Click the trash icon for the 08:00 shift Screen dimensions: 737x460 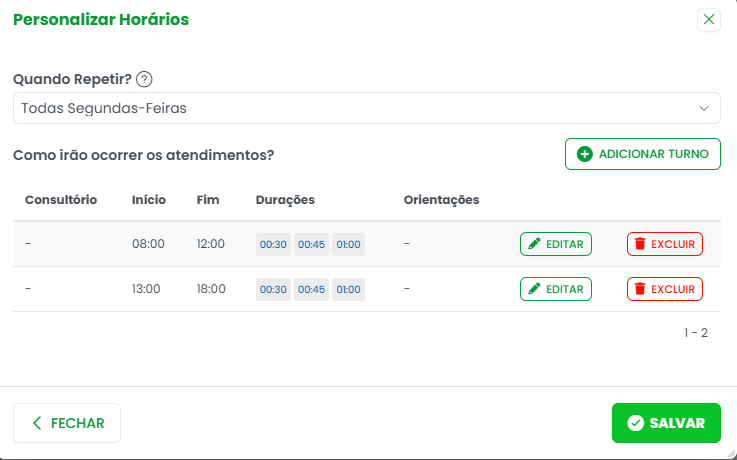click(640, 244)
